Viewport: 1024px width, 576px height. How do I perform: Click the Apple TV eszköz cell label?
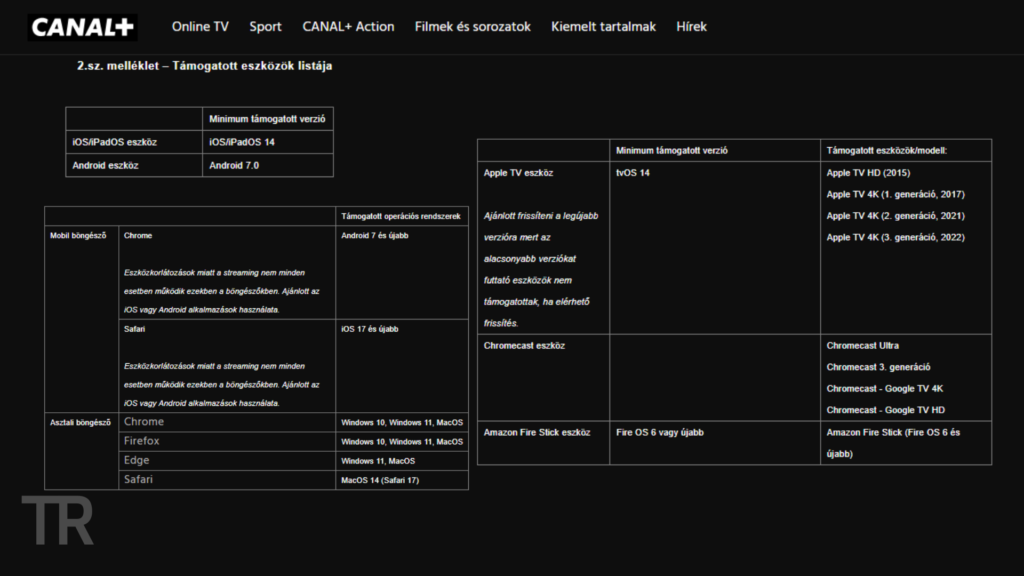pos(518,173)
